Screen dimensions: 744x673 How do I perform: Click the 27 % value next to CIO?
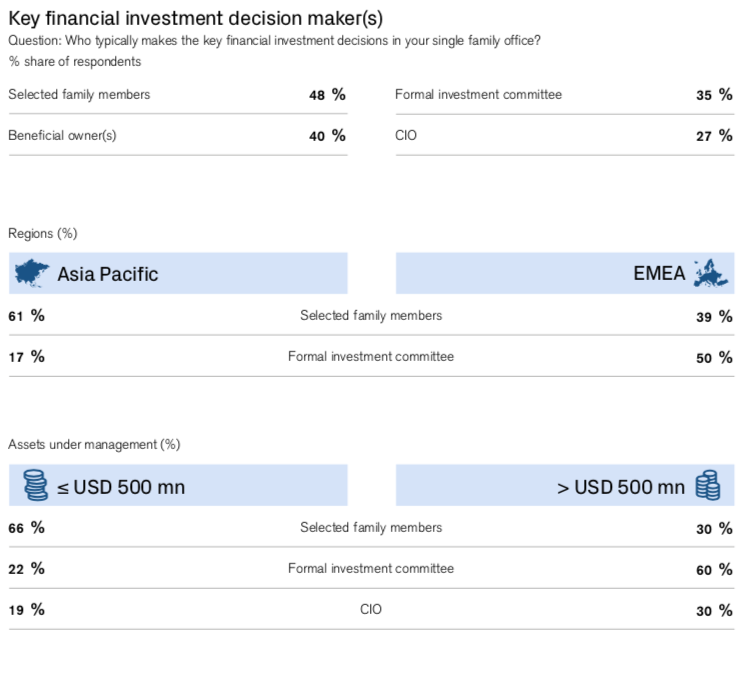point(714,136)
